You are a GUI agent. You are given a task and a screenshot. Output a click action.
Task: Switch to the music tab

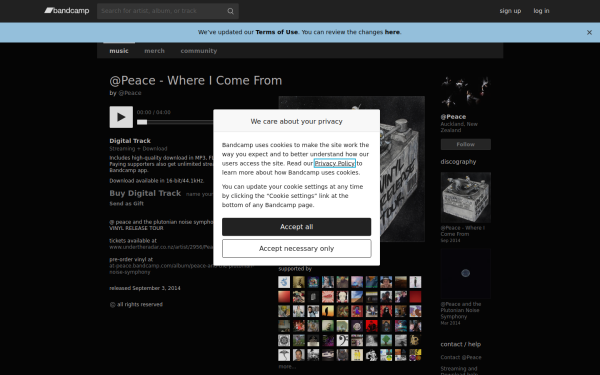coord(119,51)
